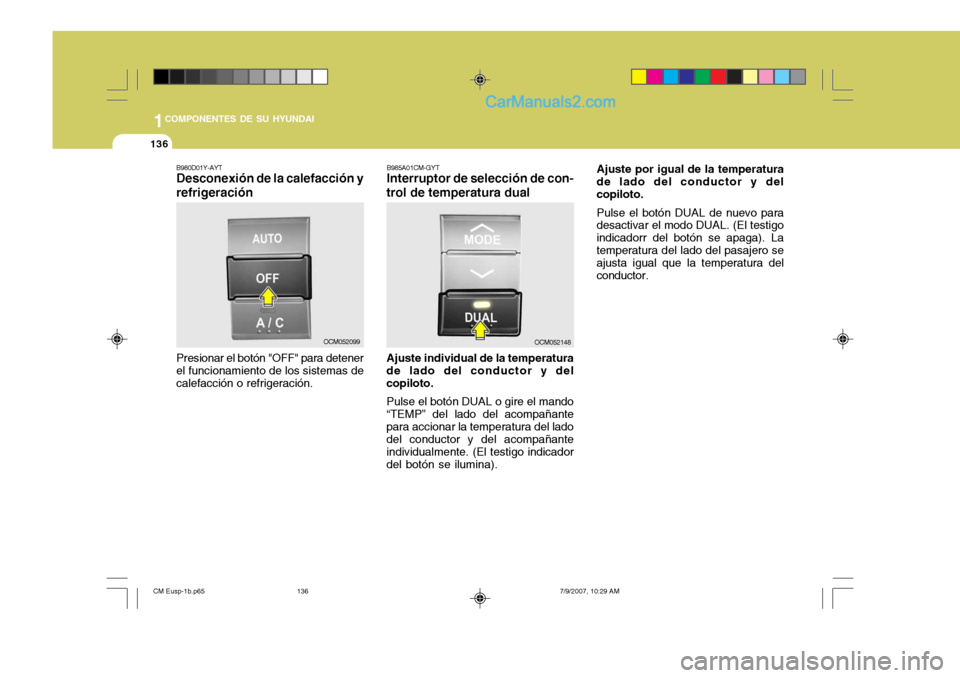960x678 pixels.
Task: Click the image reference 'OCM052148'
Action: tap(552, 342)
